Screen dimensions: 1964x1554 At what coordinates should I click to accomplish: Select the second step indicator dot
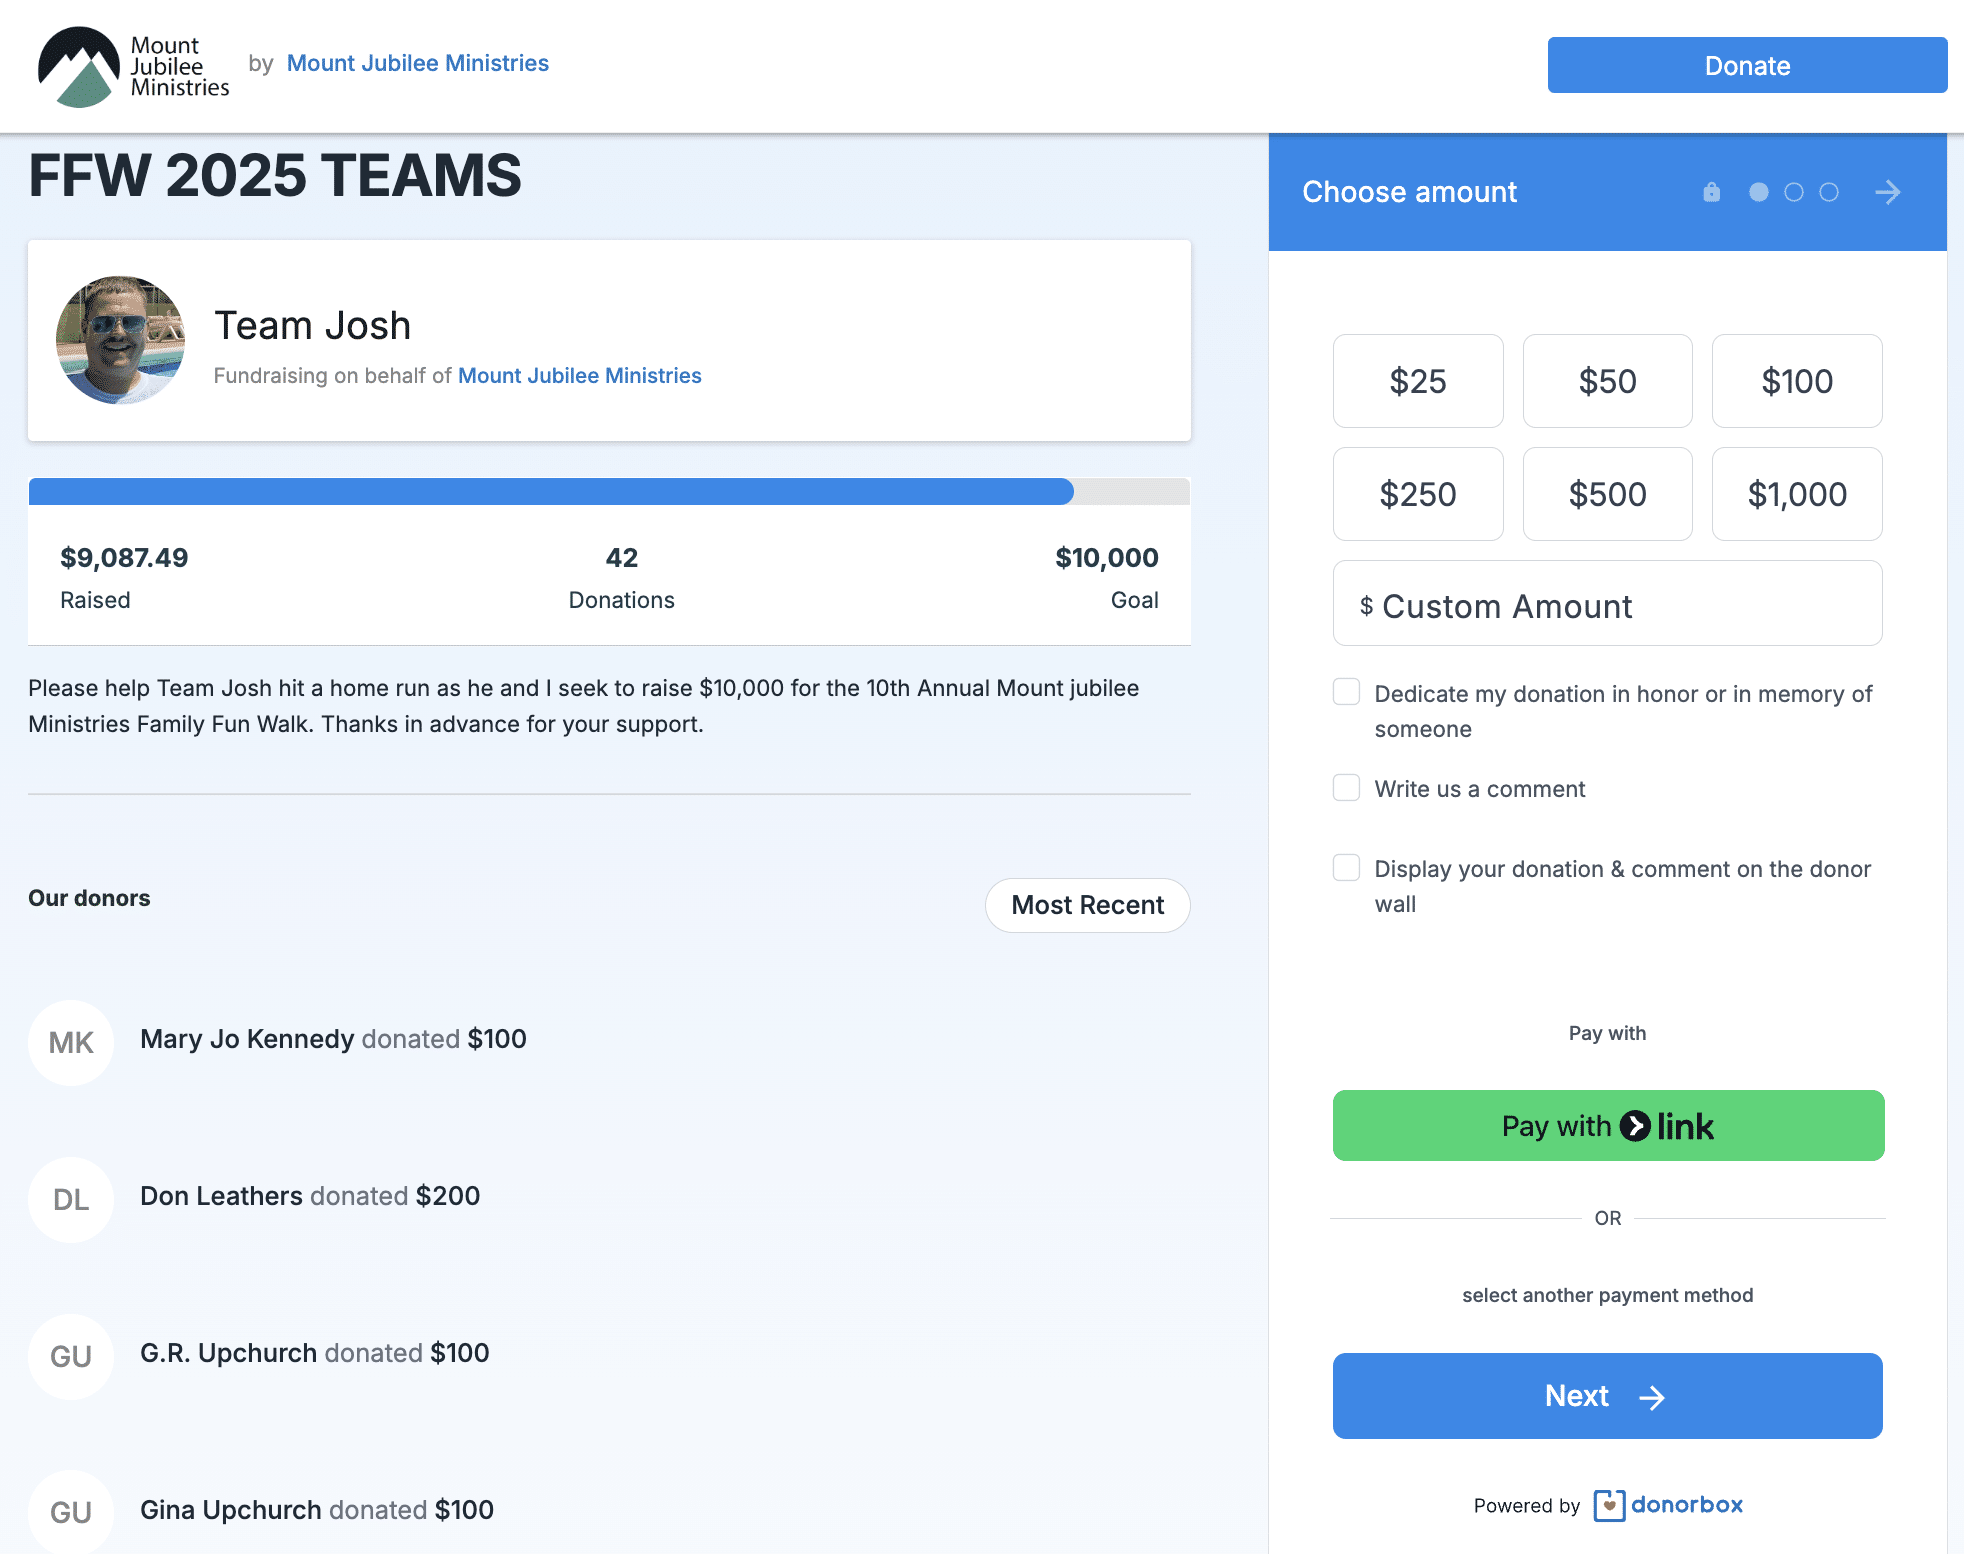pos(1794,192)
